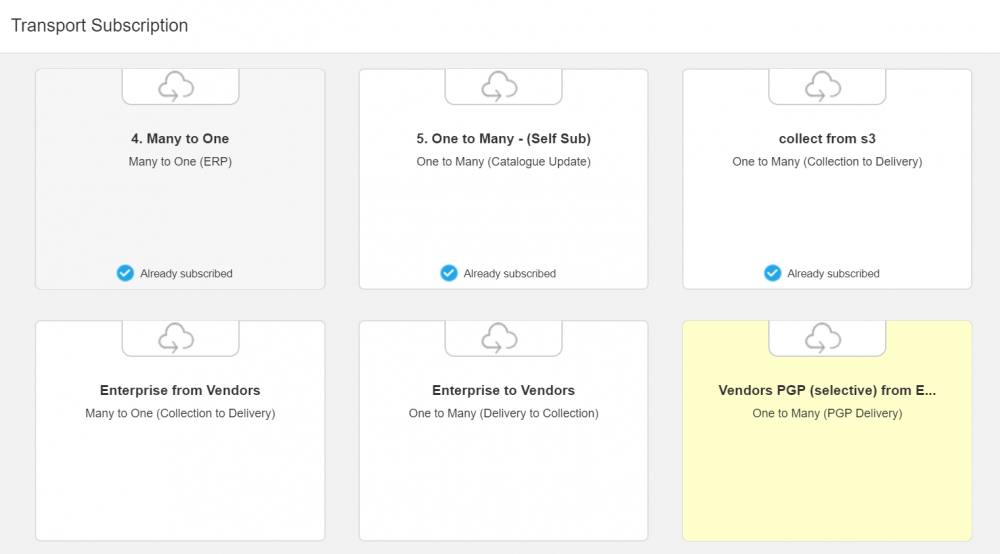Click cloud icon on collect from s3 card
This screenshot has width=1000, height=554.
[823, 86]
